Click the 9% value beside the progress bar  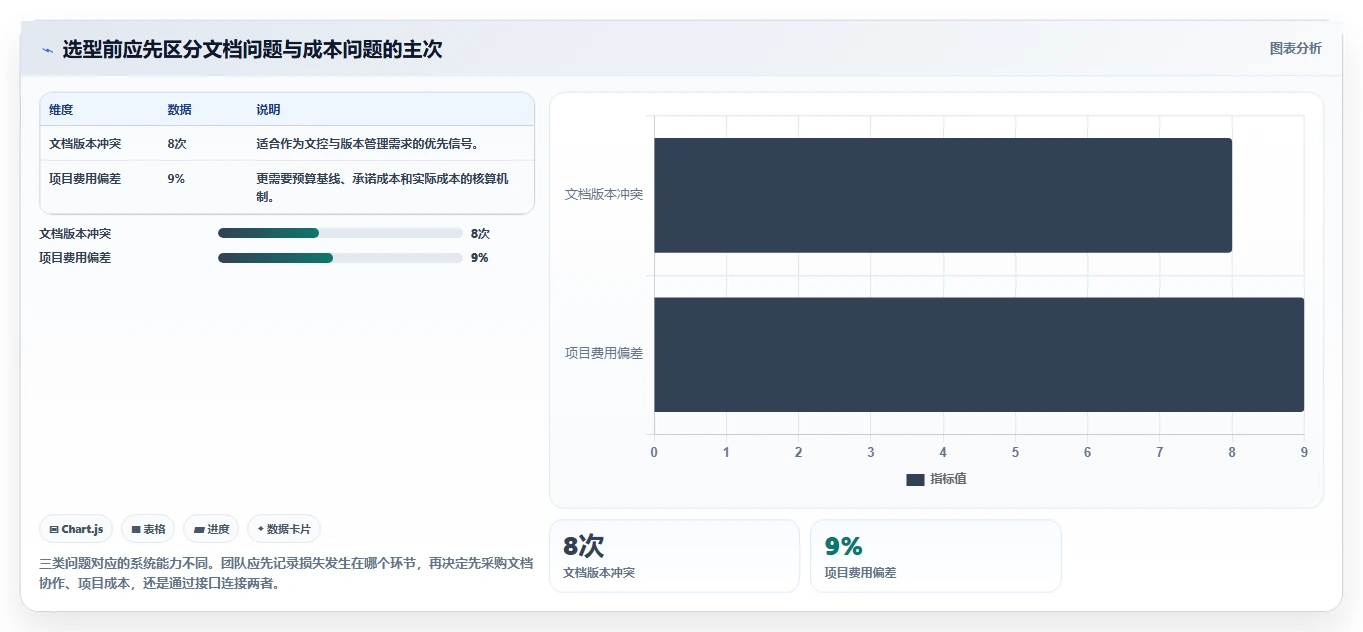[479, 258]
